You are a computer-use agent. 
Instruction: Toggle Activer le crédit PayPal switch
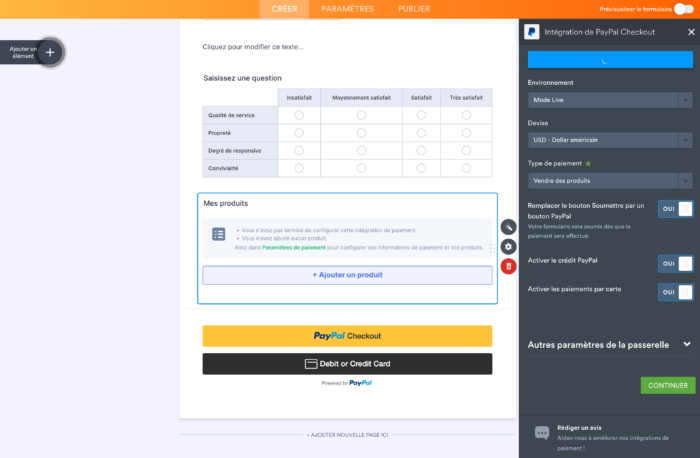675,264
